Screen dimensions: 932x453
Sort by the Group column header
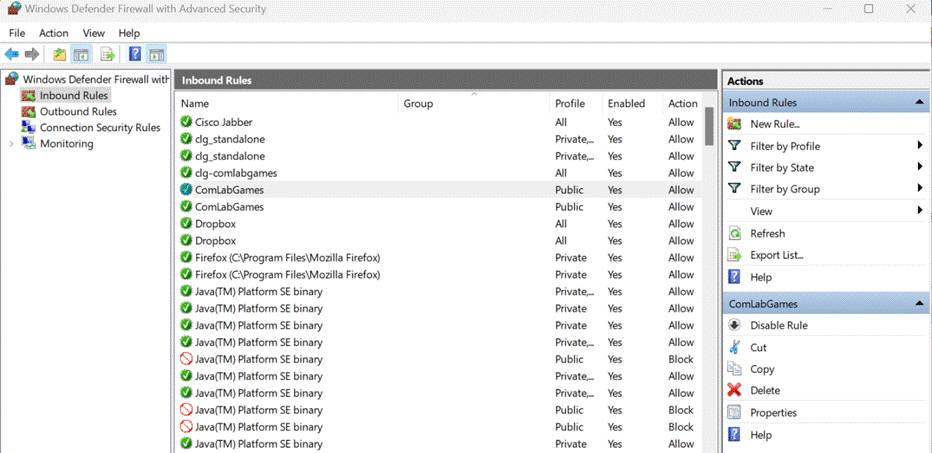tap(474, 103)
